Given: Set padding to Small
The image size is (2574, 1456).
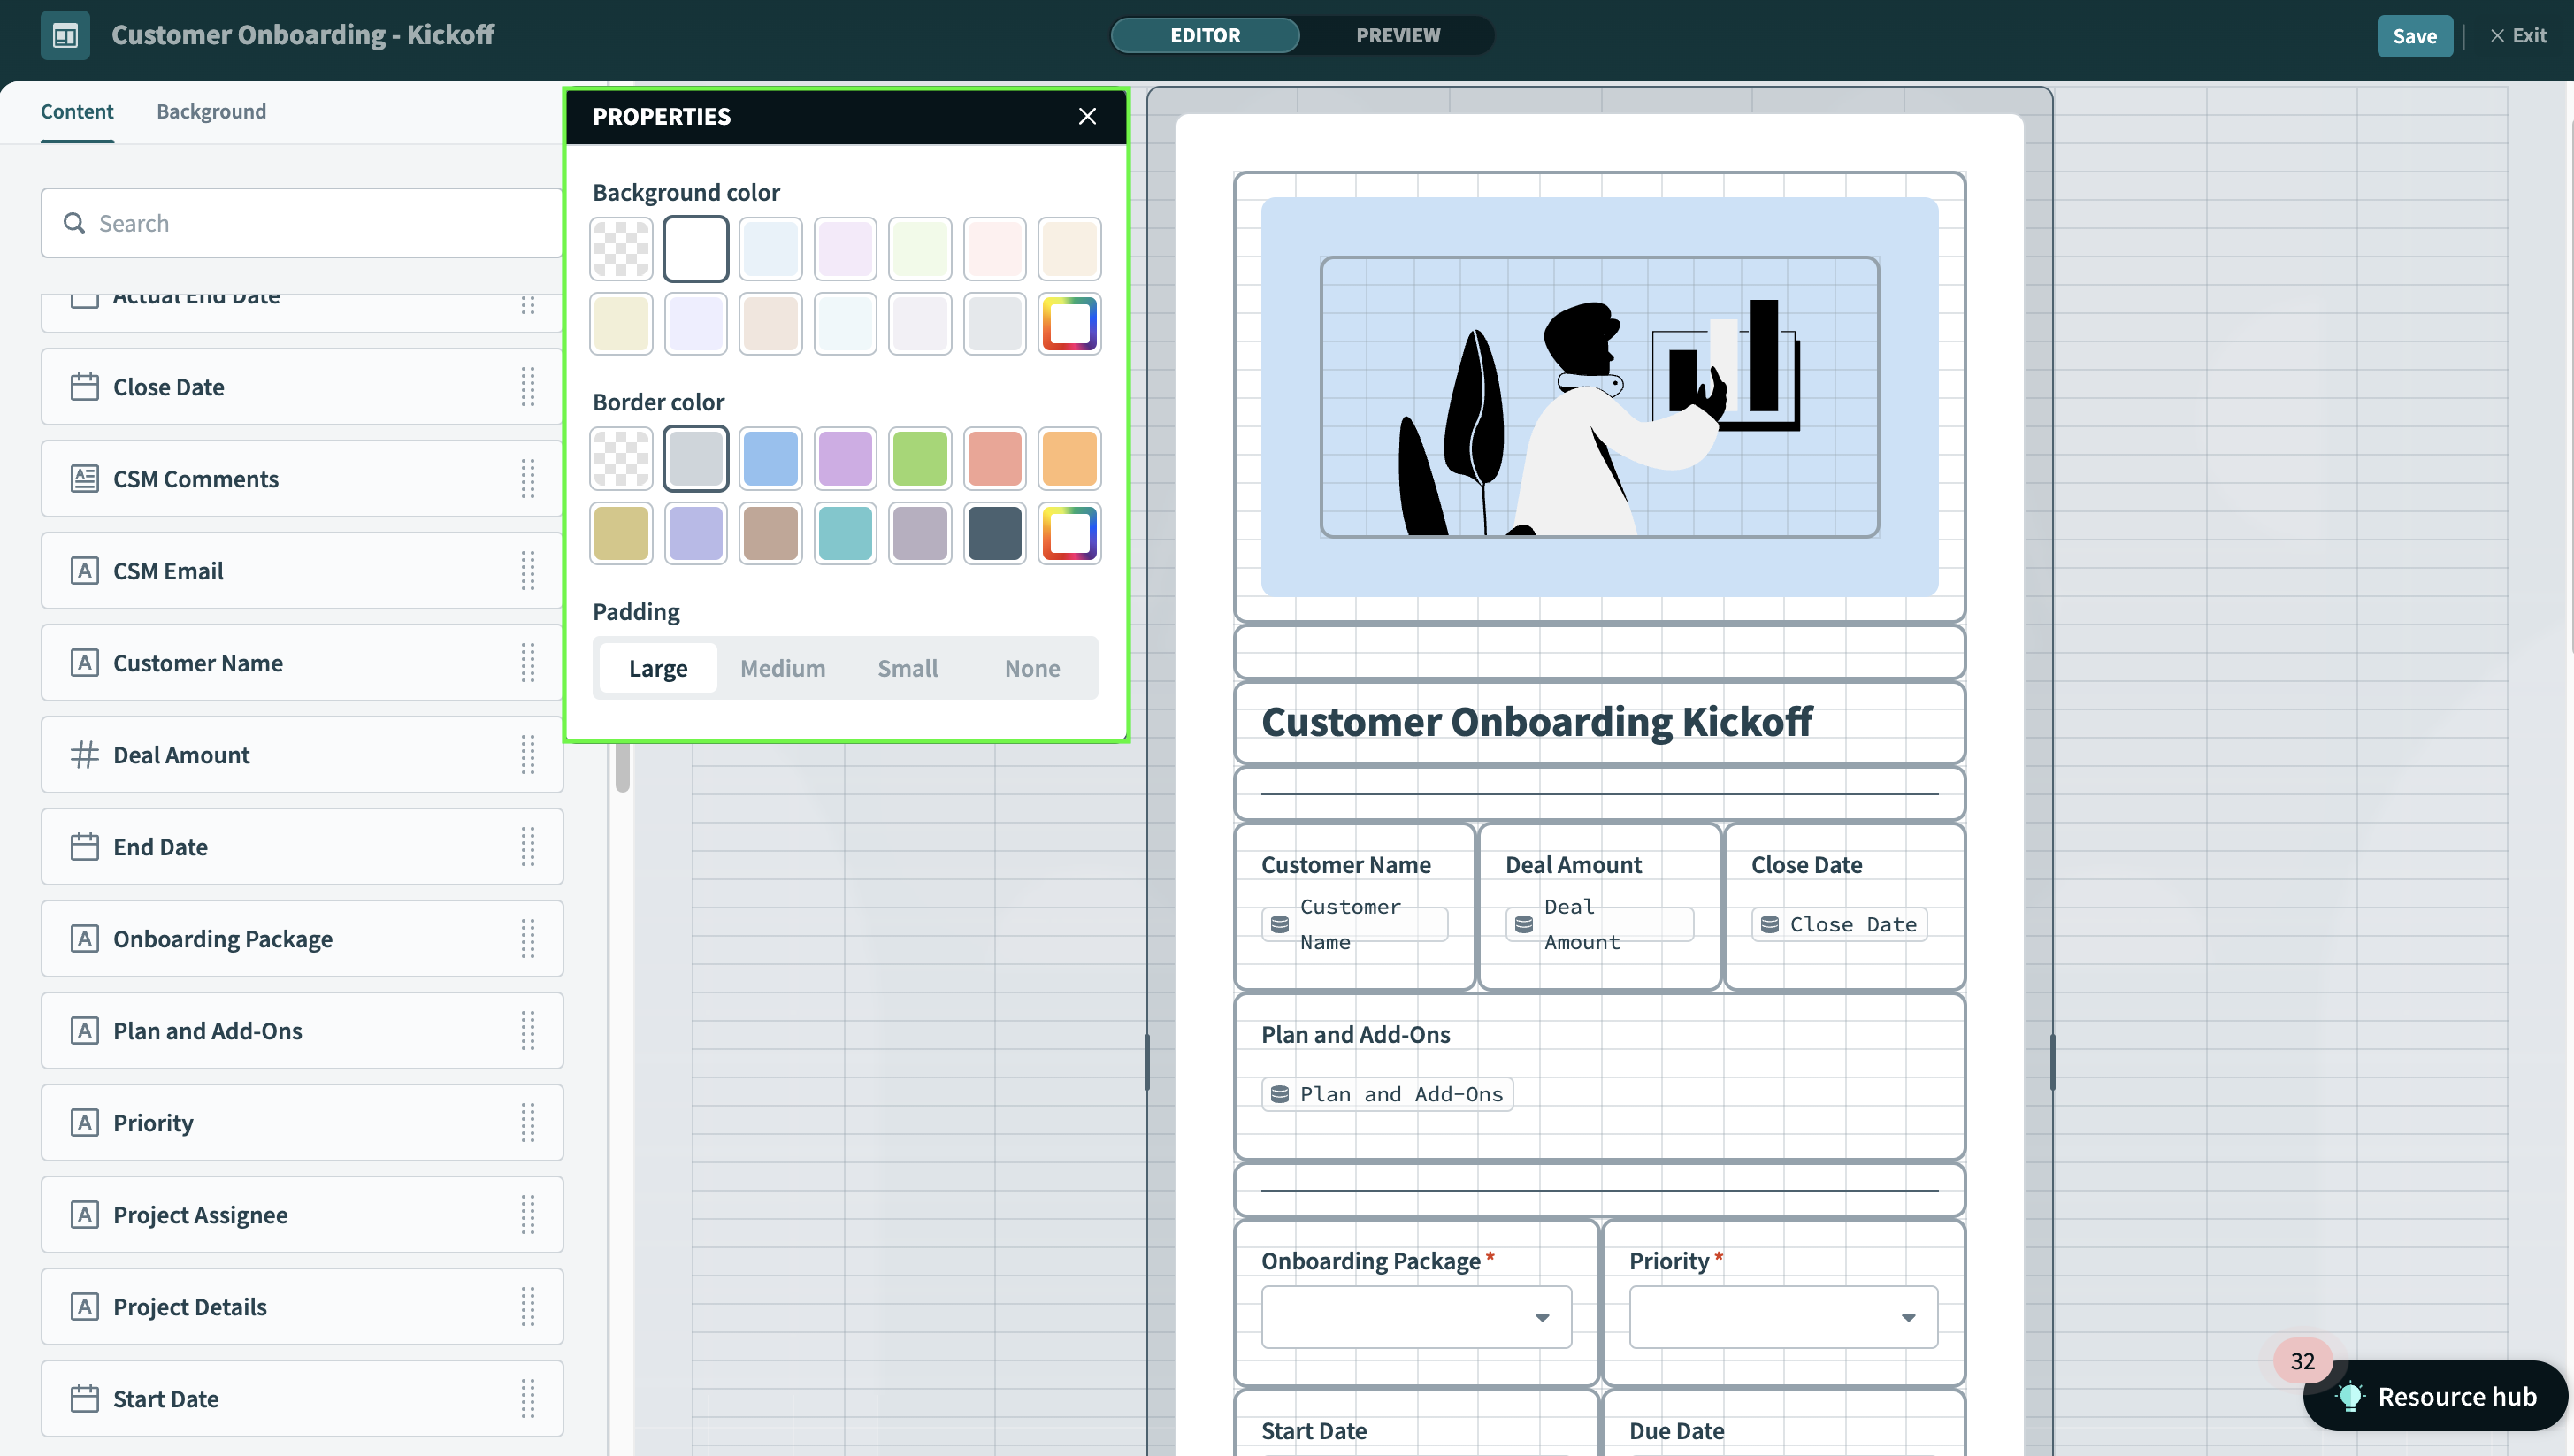Looking at the screenshot, I should 907,668.
